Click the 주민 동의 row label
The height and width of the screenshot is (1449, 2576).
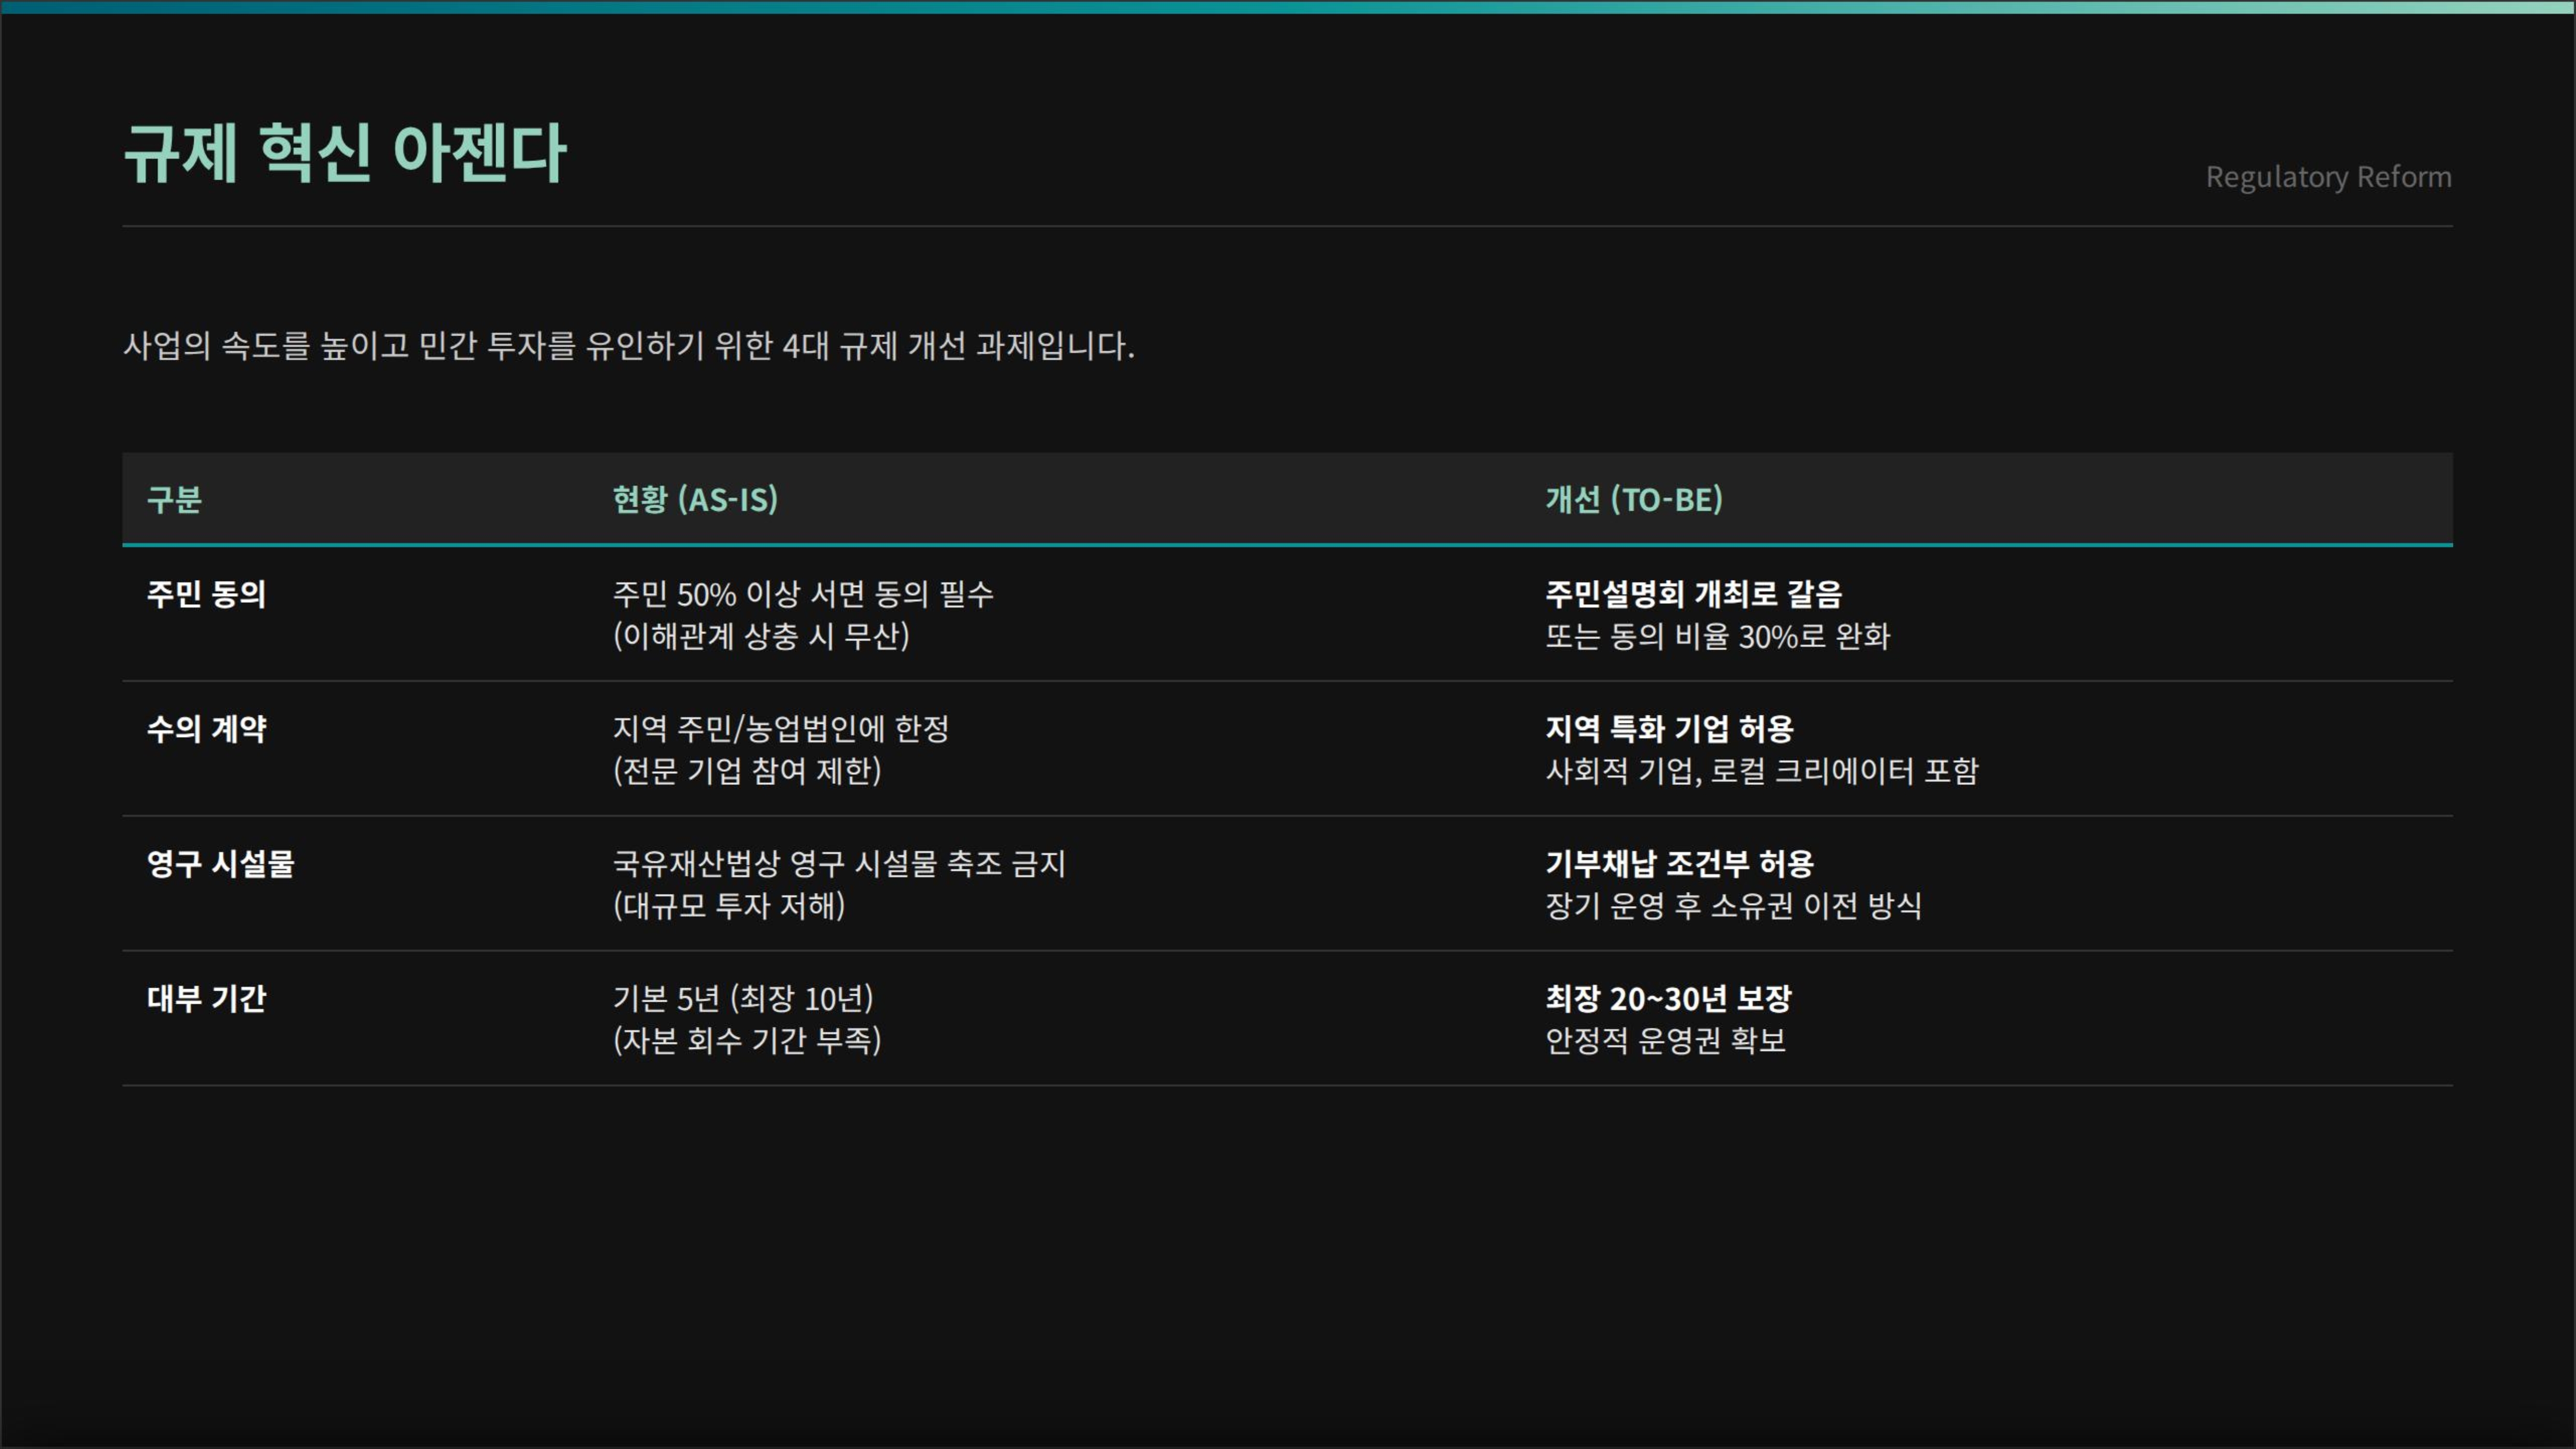coord(206,594)
